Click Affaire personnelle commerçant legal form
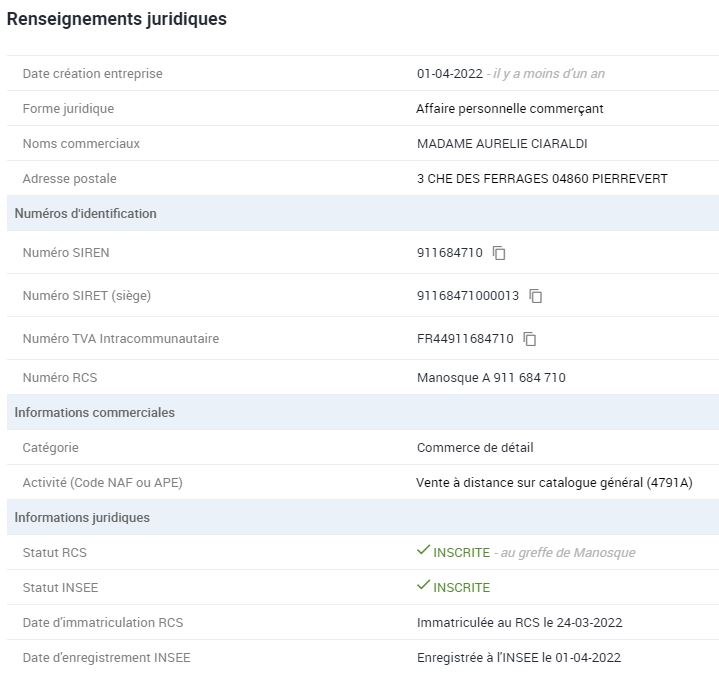The height and width of the screenshot is (674, 719). click(x=509, y=109)
